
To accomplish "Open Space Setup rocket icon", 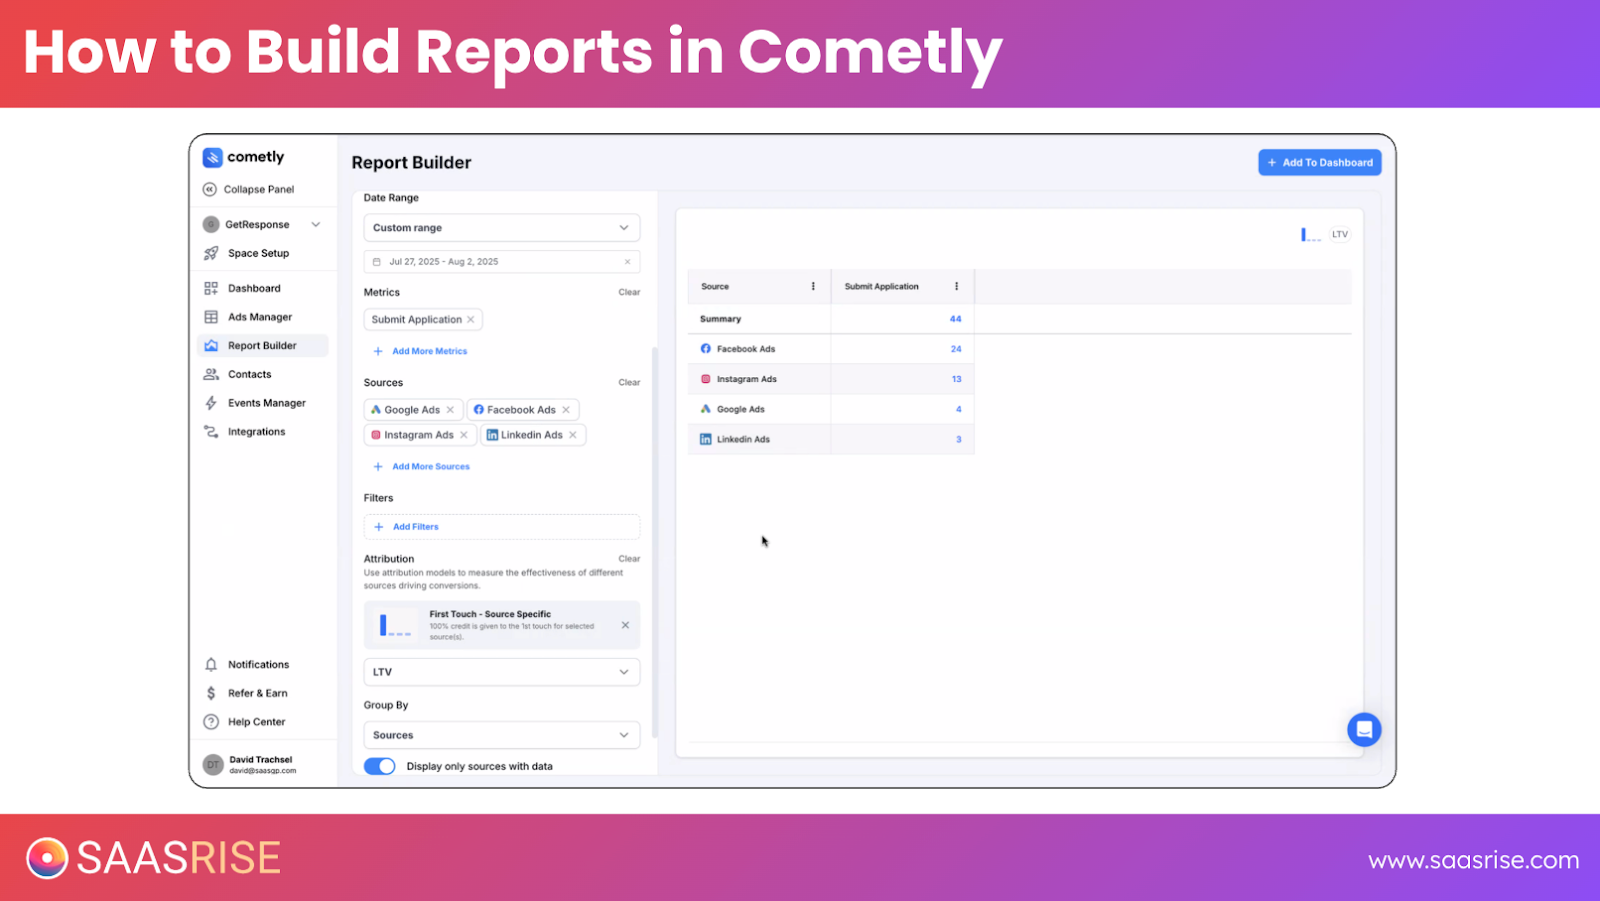I will [211, 253].
